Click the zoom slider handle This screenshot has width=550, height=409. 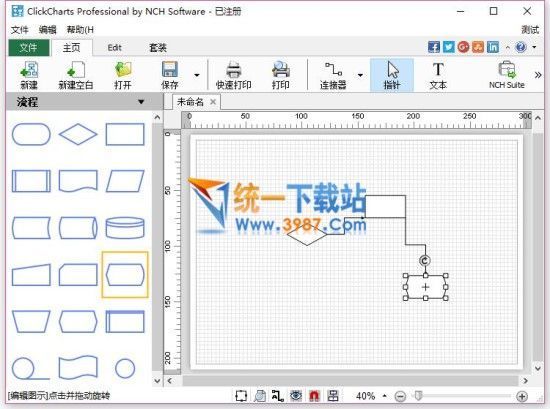pos(418,396)
